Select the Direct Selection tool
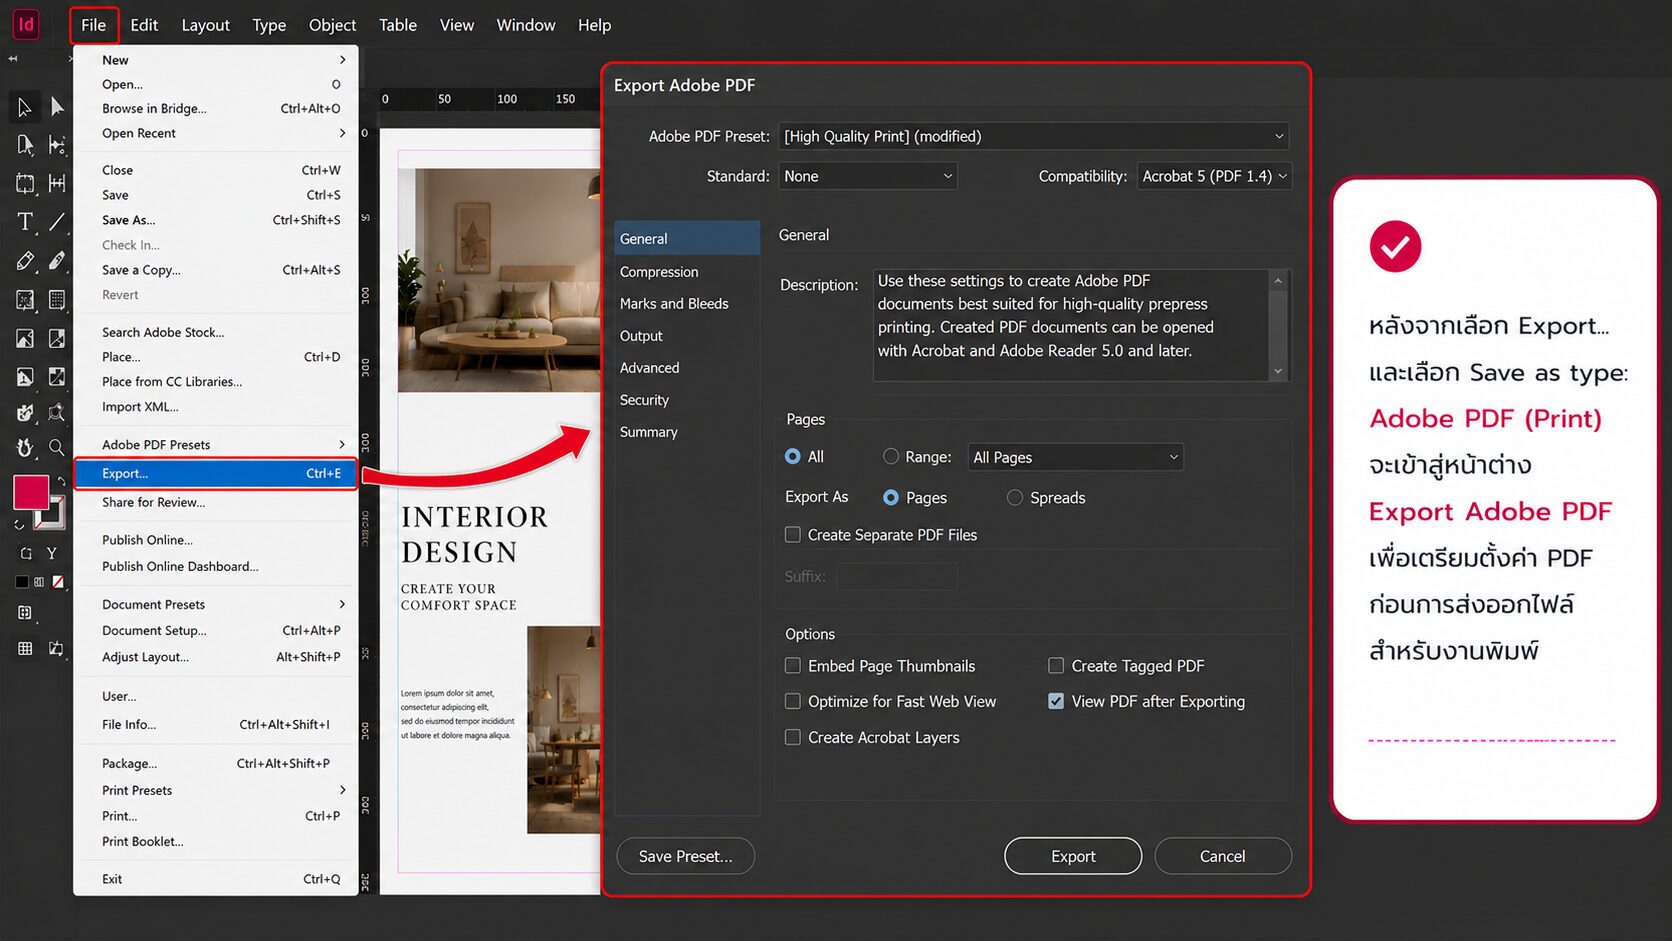Screen dimensions: 1672x941 tap(57, 107)
